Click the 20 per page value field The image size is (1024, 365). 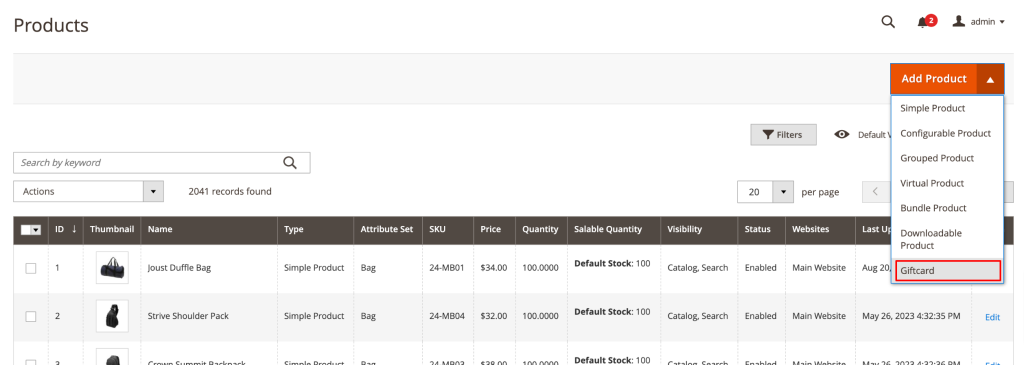pyautogui.click(x=755, y=192)
